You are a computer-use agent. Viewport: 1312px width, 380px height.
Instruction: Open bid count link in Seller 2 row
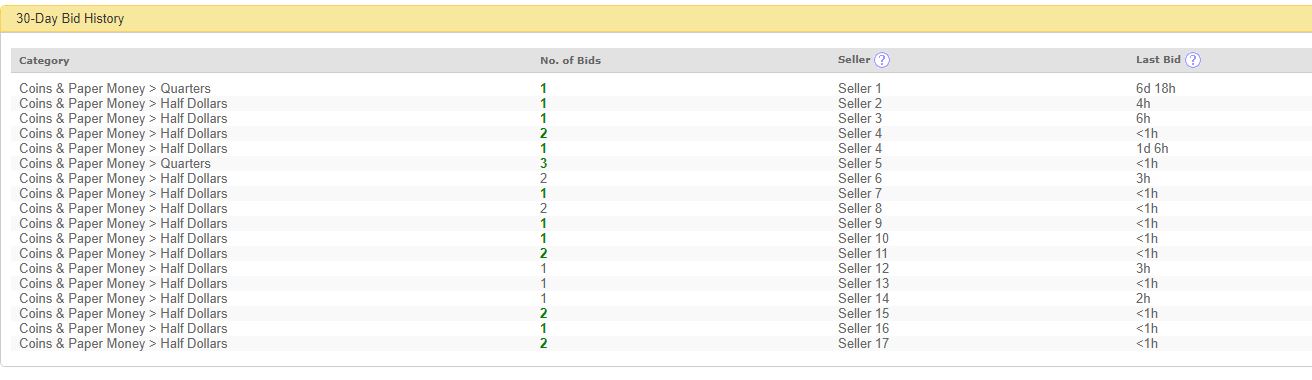point(543,104)
